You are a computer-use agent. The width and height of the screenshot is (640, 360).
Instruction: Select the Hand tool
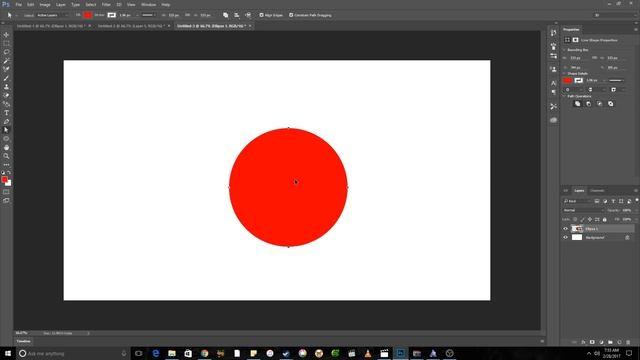(x=6, y=147)
